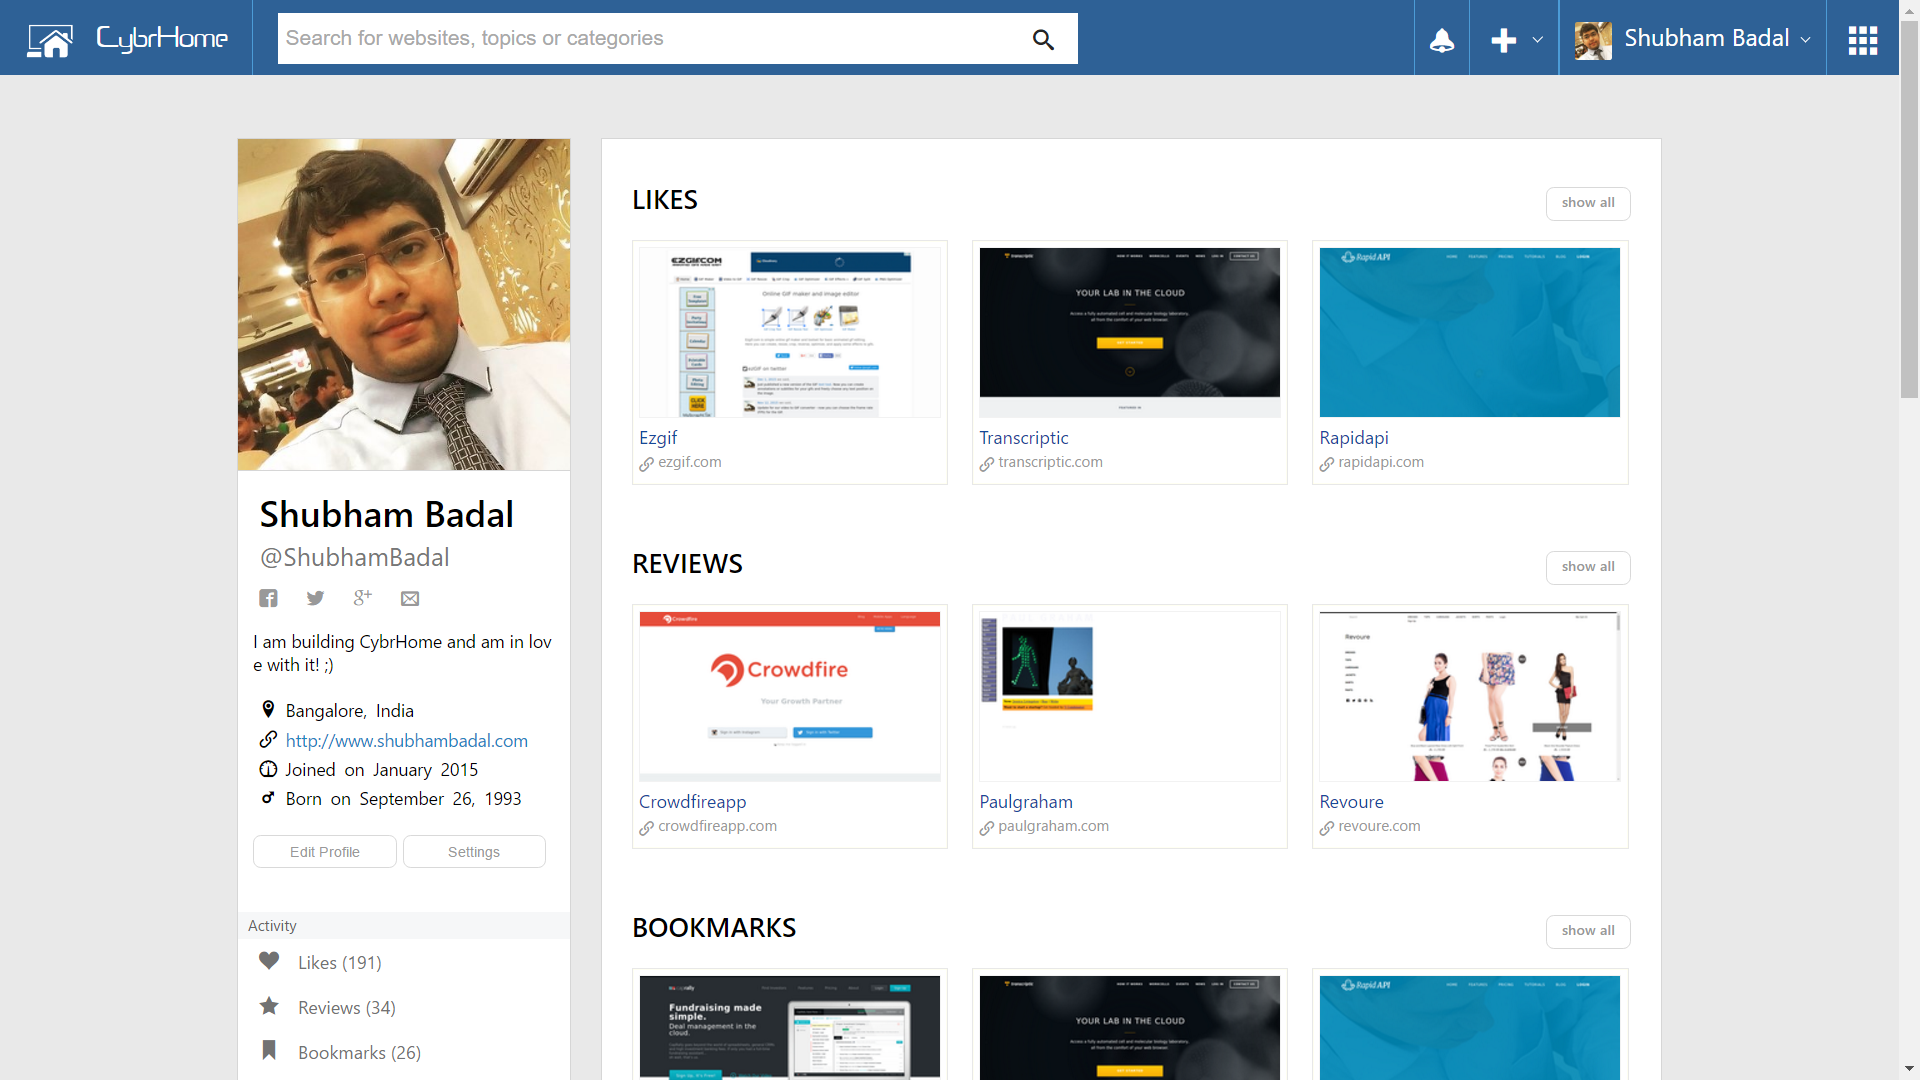Open the Ezgif thumbnail

(790, 332)
